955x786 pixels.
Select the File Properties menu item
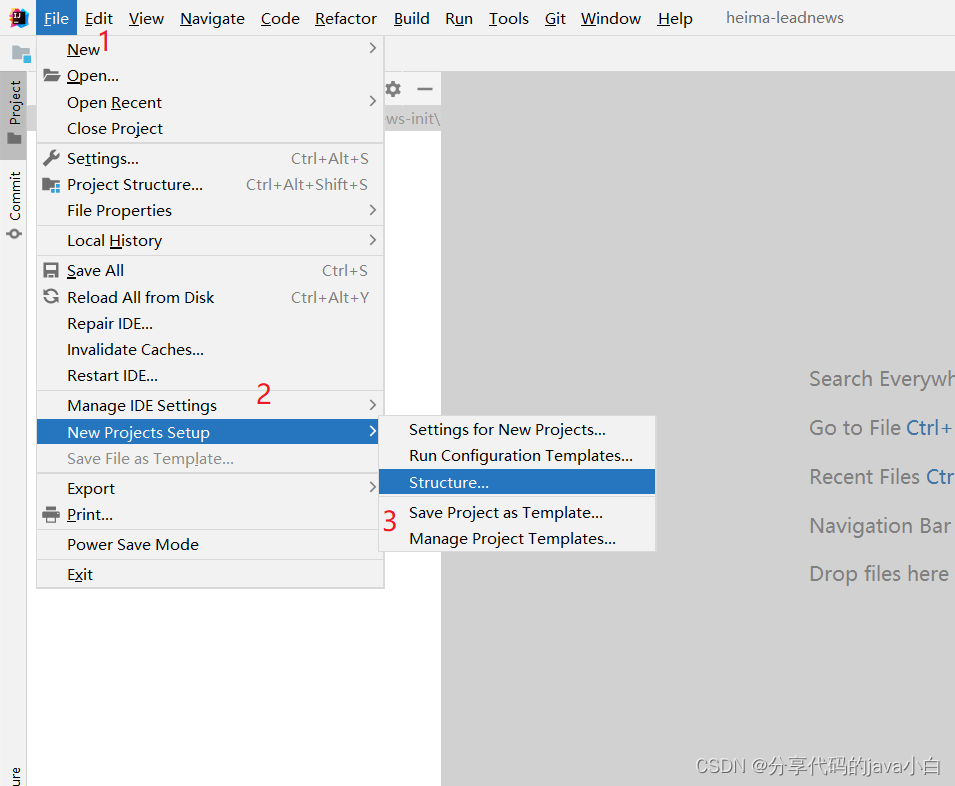(210, 211)
